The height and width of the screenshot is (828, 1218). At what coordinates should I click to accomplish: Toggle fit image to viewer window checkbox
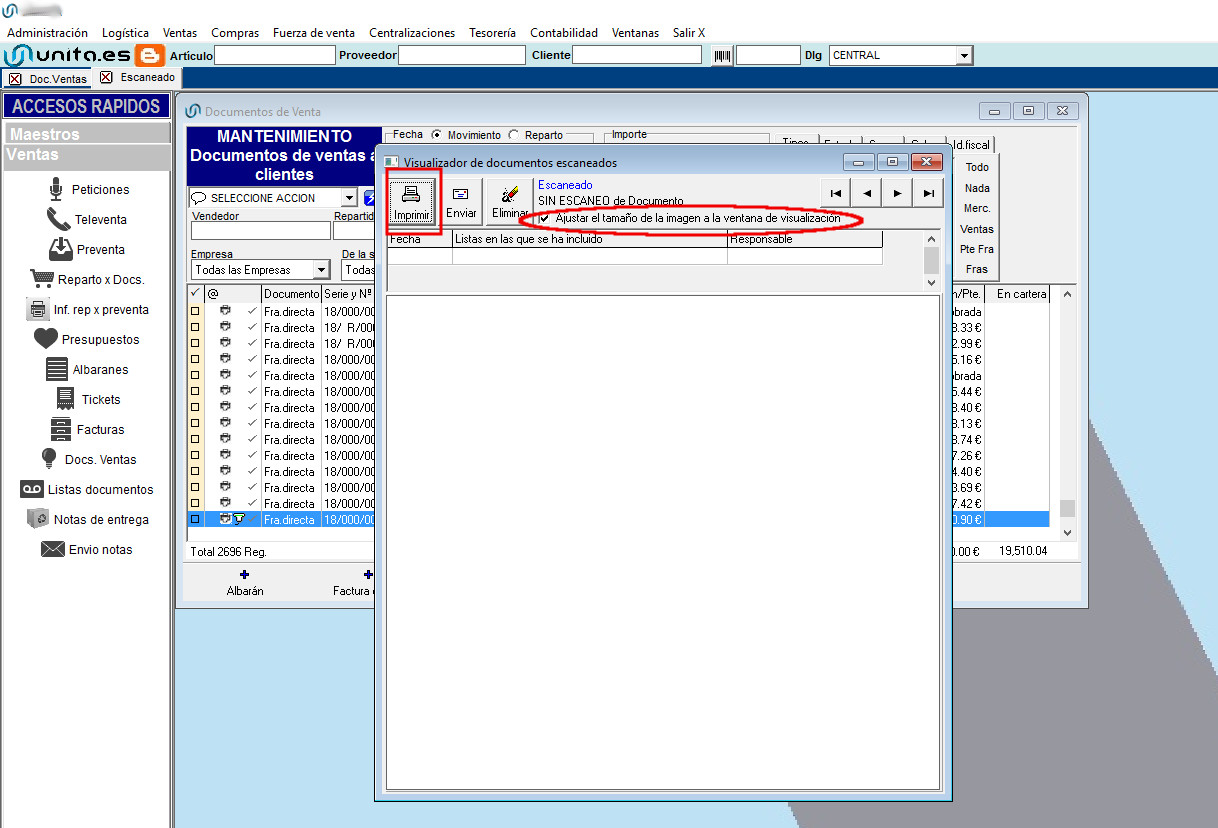(x=545, y=218)
